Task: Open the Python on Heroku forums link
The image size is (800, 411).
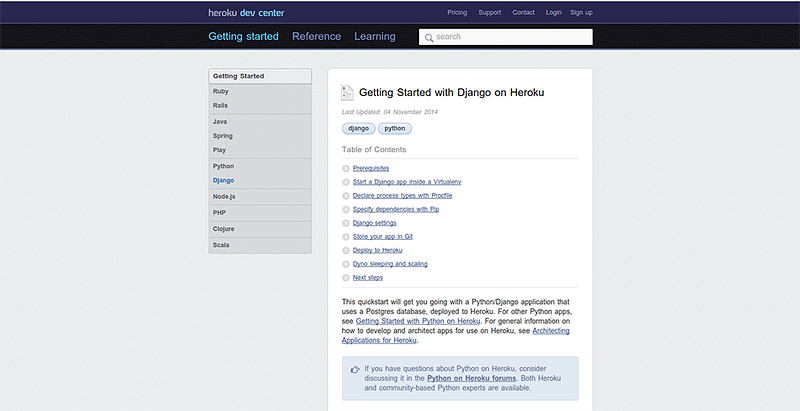Action: [x=471, y=378]
